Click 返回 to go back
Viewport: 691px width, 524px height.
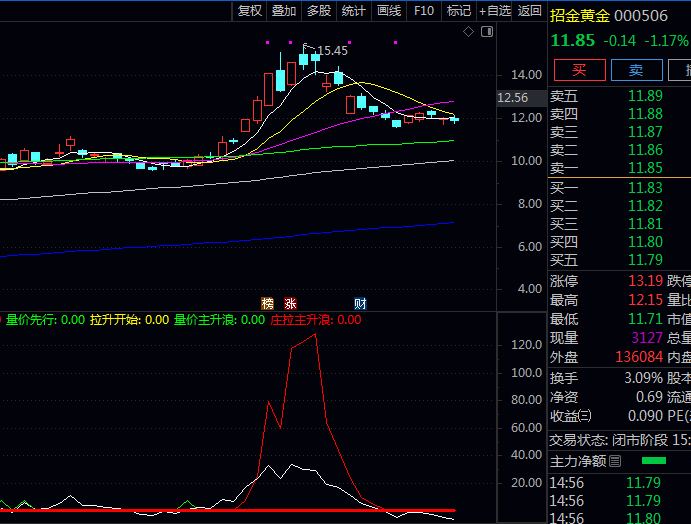coord(530,11)
